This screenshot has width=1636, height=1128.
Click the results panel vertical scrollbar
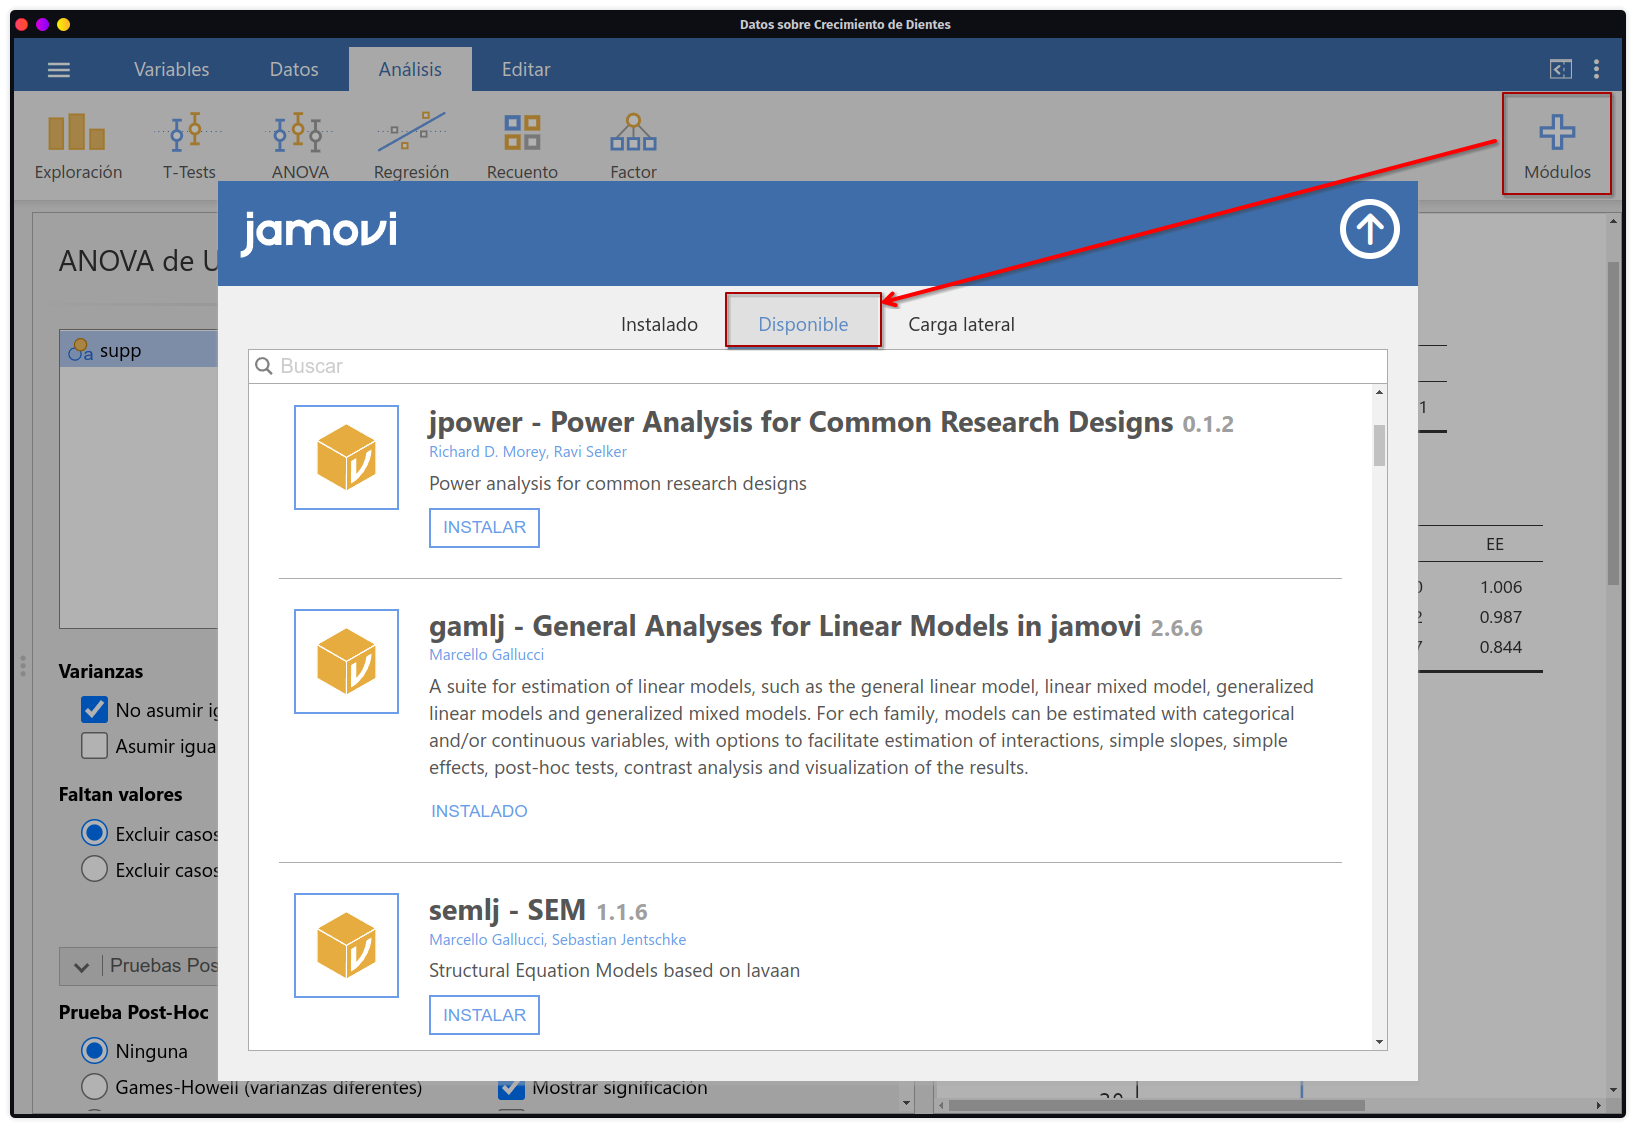point(1613,424)
